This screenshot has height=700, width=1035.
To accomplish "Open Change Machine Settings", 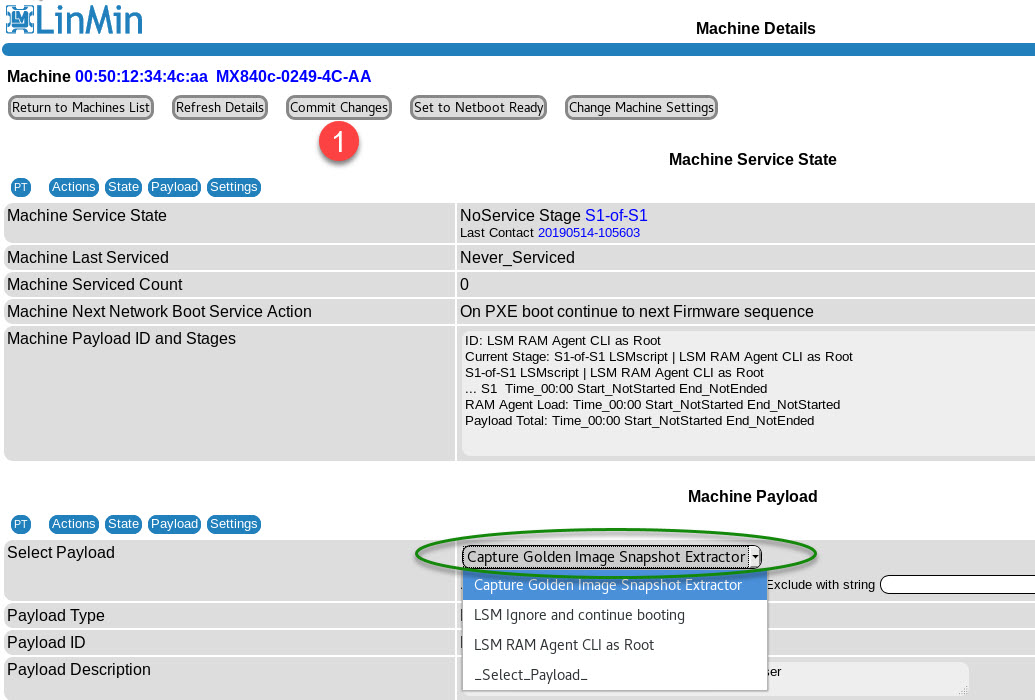I will 641,108.
